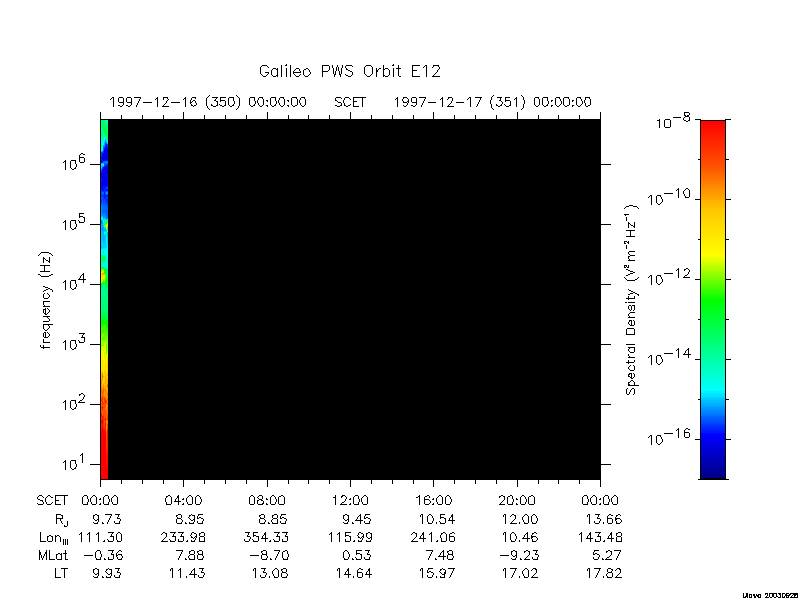Click the longitude value "241.06"

[433, 537]
